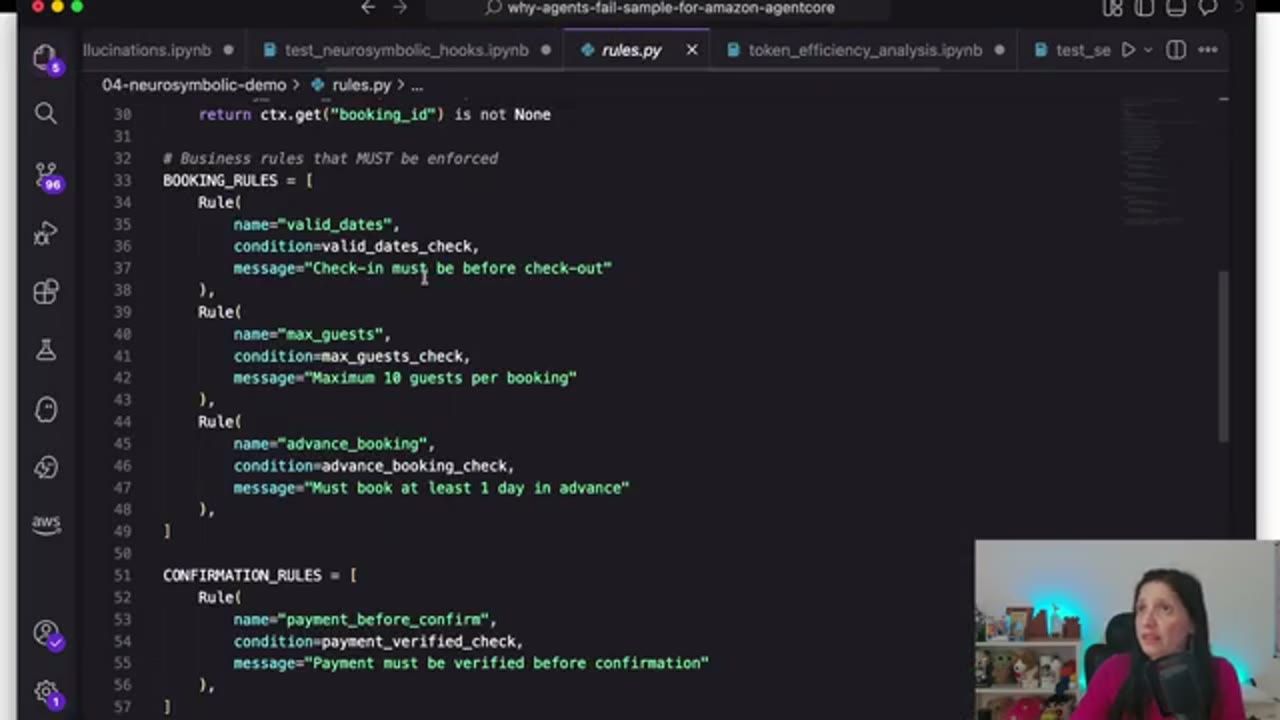Open the Run and Debug view

click(46, 234)
